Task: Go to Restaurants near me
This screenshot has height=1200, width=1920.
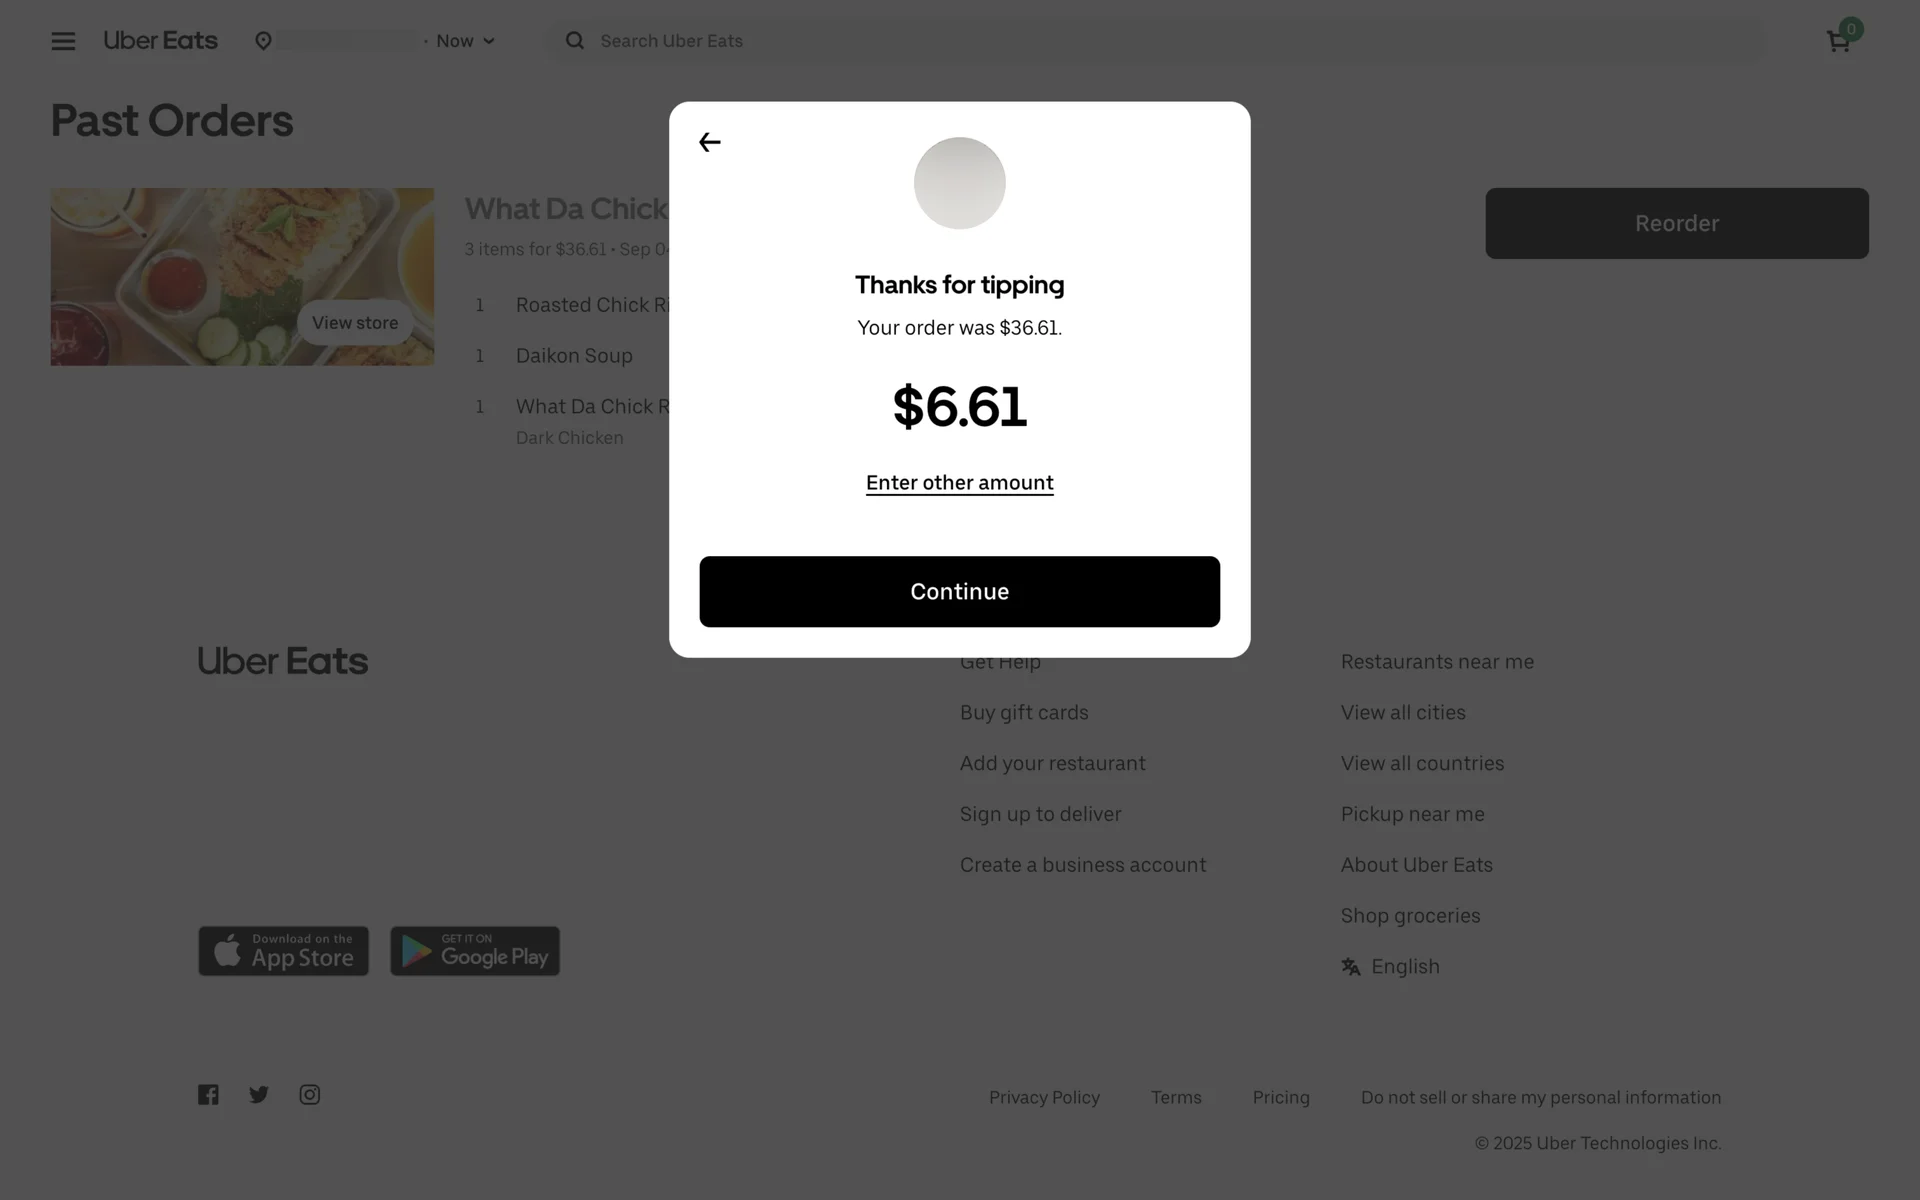Action: [x=1437, y=662]
